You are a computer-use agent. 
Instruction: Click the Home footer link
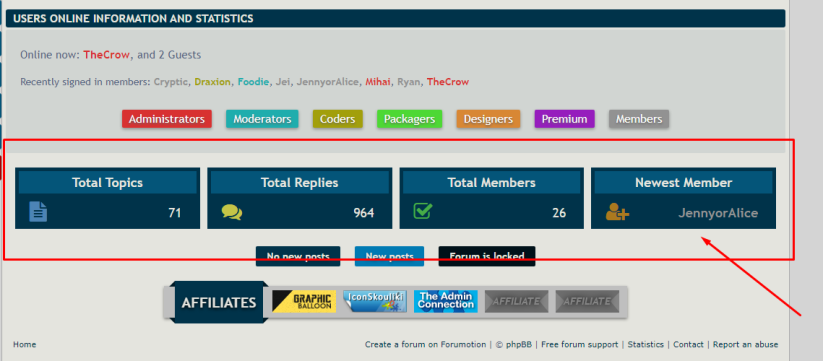coord(25,345)
